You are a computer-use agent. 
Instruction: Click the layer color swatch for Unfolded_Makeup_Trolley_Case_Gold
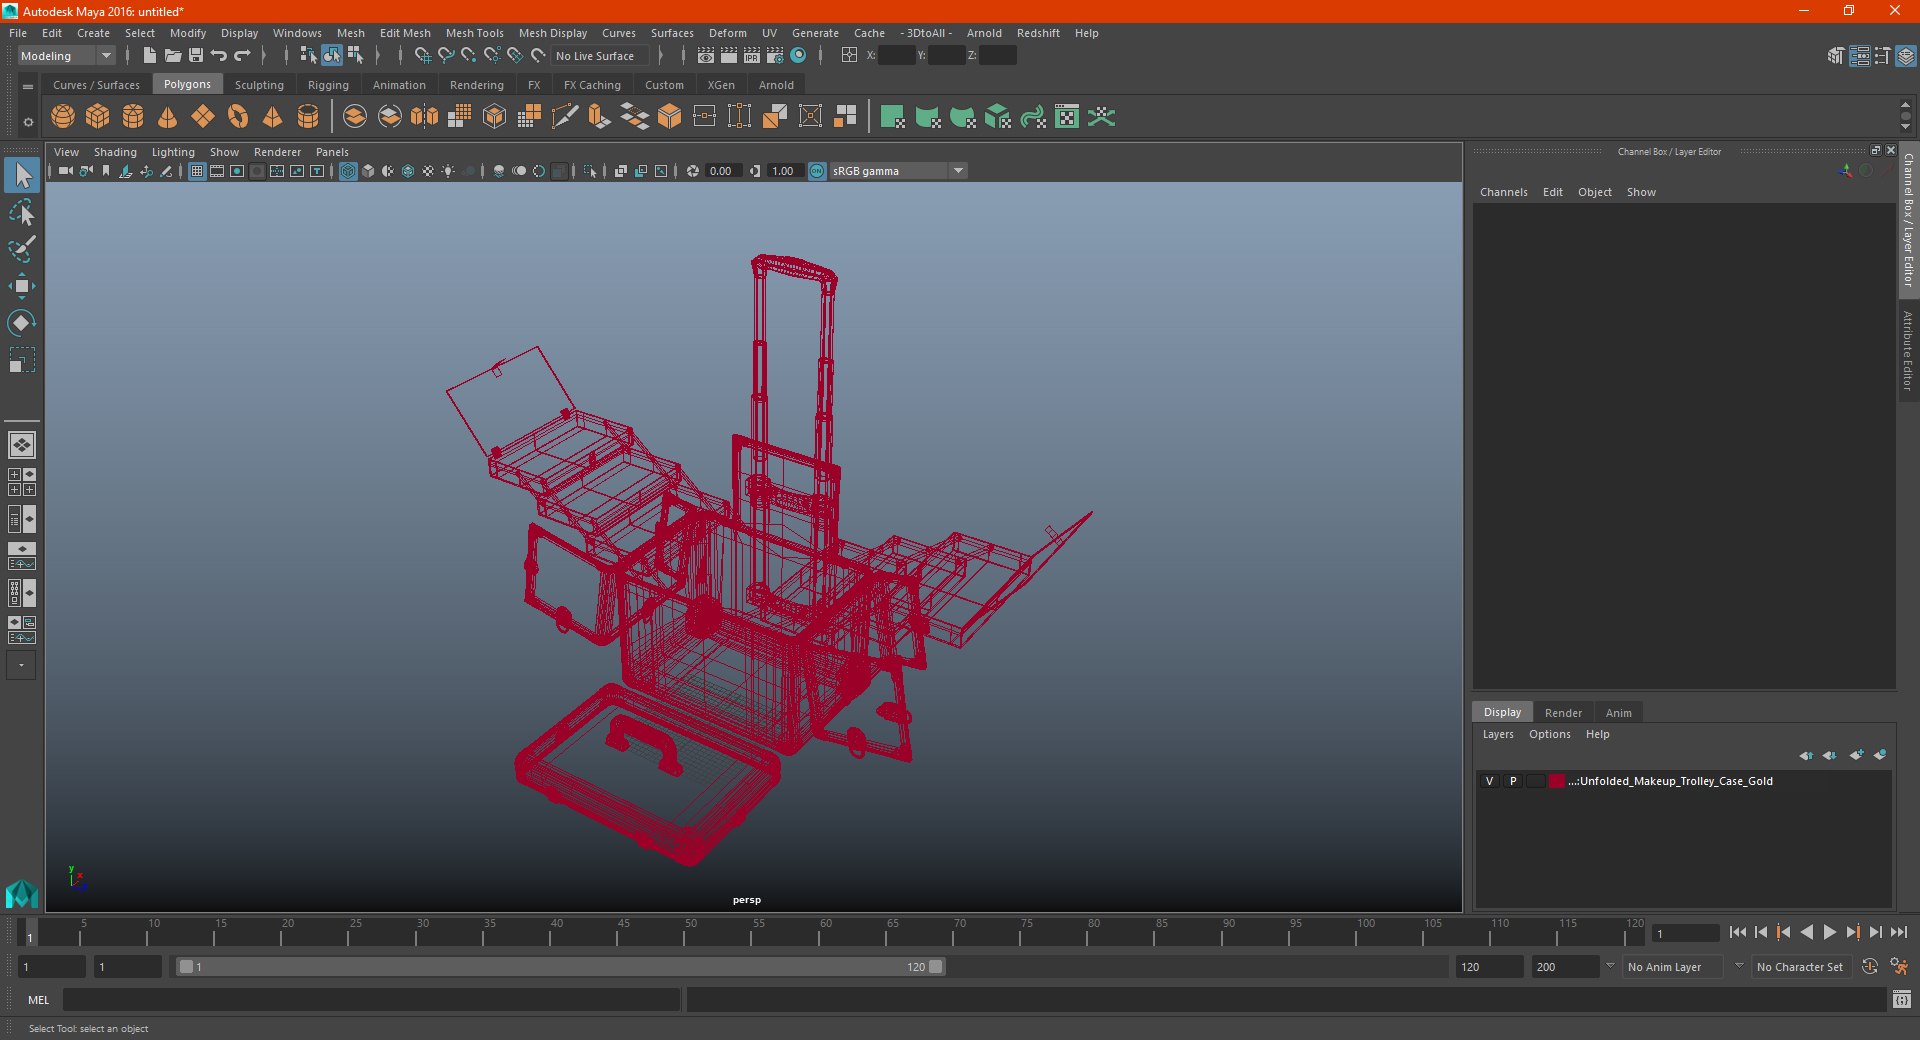pyautogui.click(x=1556, y=781)
